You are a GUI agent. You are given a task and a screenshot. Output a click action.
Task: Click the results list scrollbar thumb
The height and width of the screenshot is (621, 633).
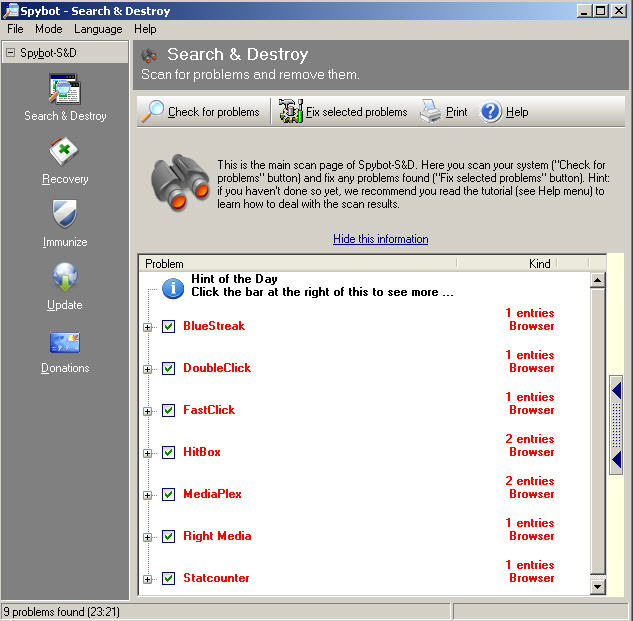(x=597, y=431)
